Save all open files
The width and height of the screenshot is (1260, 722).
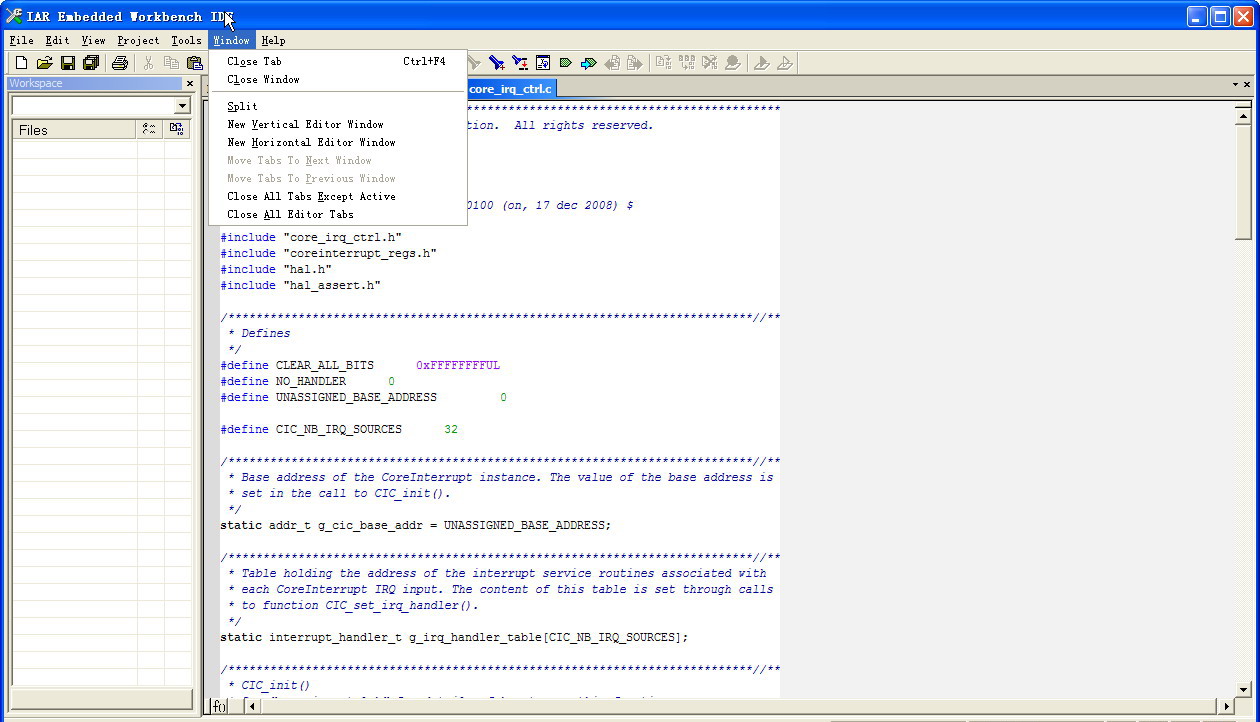click(x=91, y=63)
